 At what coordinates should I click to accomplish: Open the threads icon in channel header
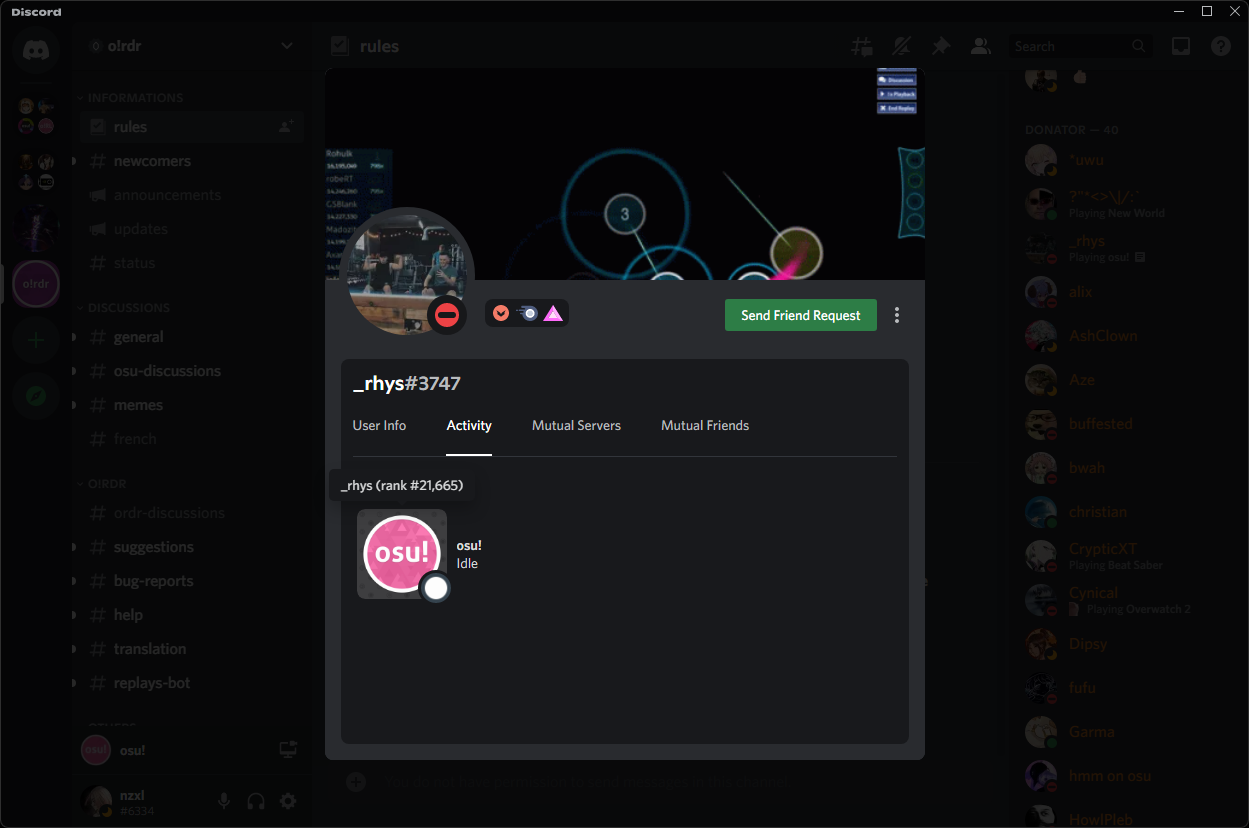861,46
